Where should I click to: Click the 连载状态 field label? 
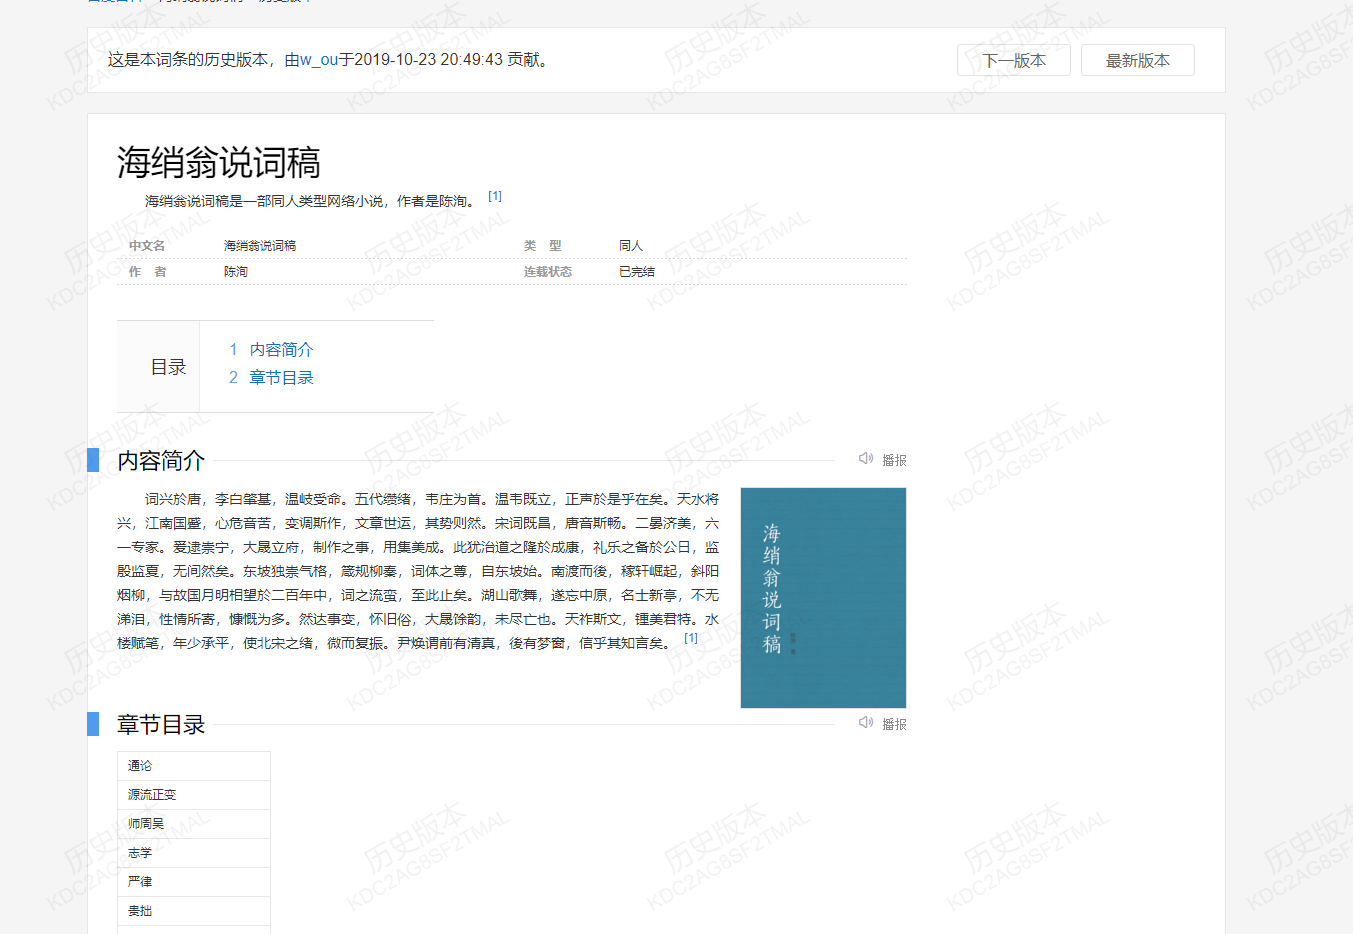click(548, 272)
